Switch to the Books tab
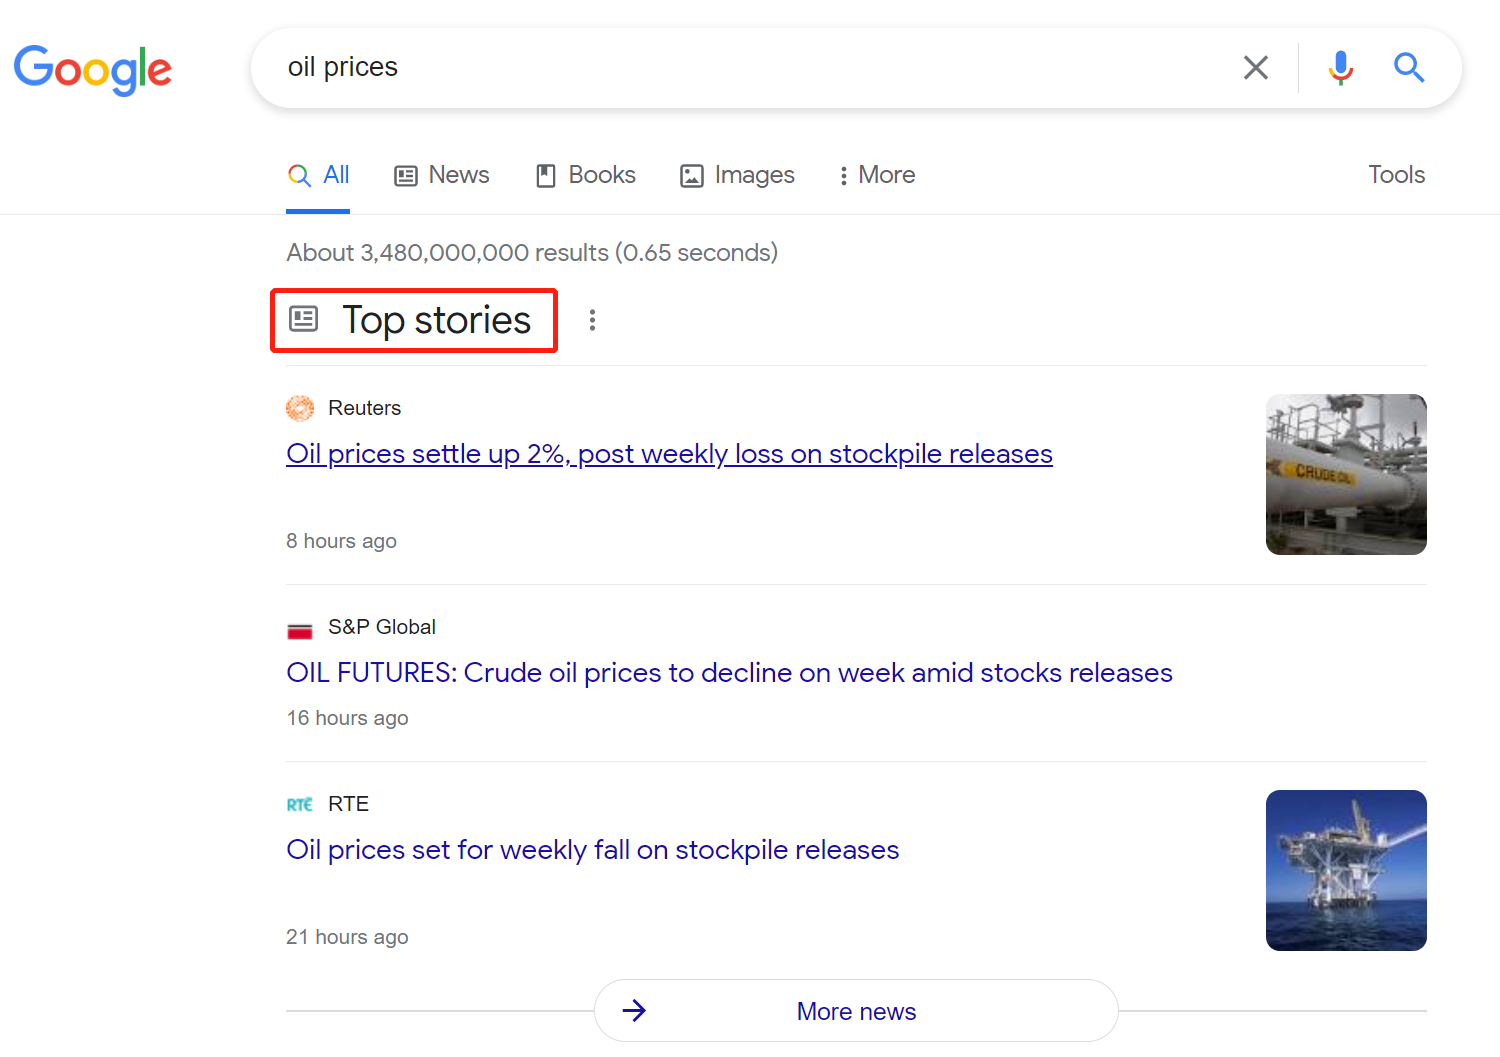The image size is (1500, 1057). coord(586,175)
